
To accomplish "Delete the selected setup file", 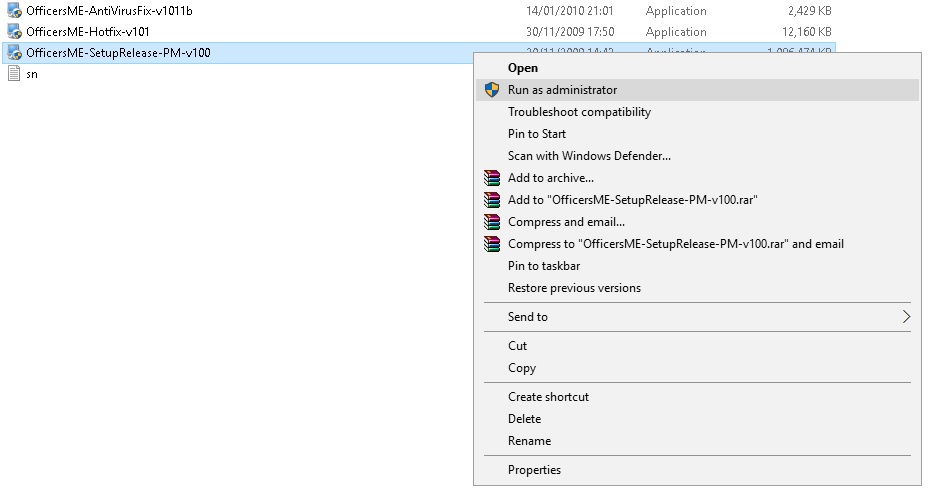I will pos(524,419).
